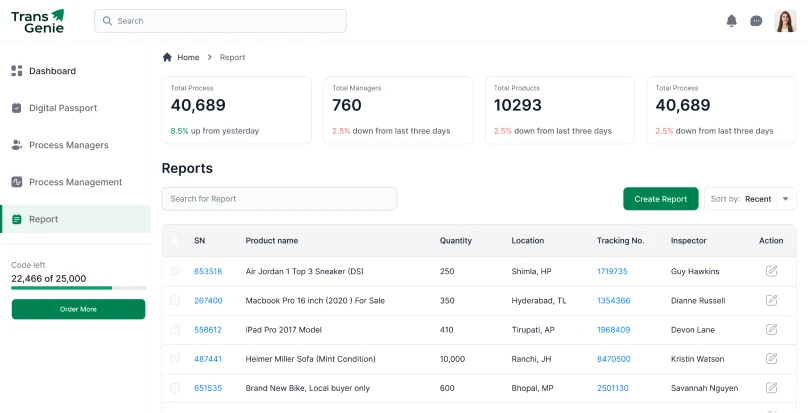Image resolution: width=808 pixels, height=413 pixels.
Task: Click quantity value 10,000
Action: coord(452,359)
